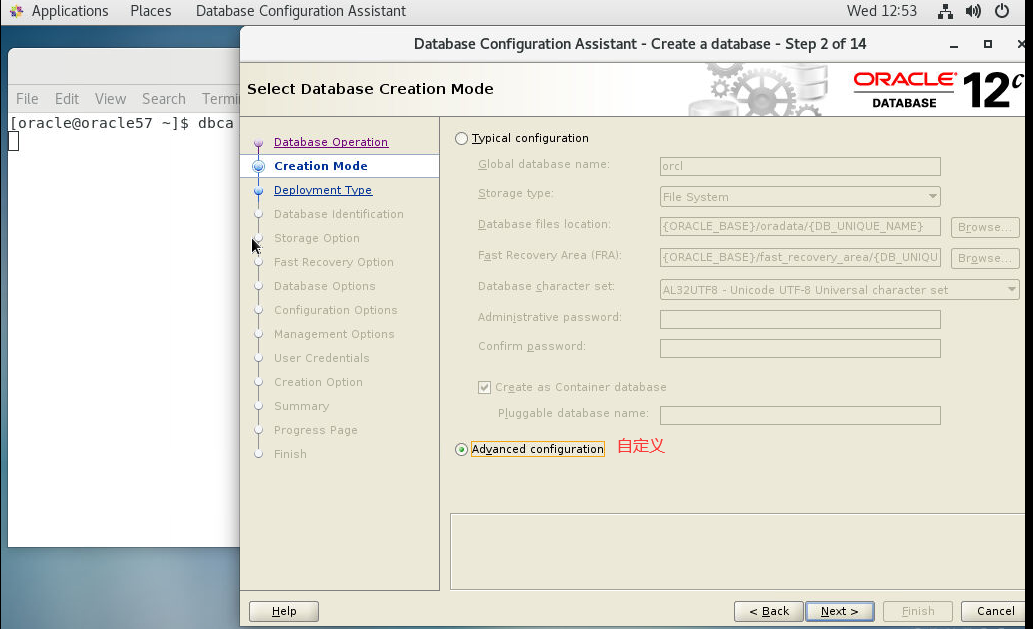Click the Finish step label in sidebar
The height and width of the screenshot is (629, 1033).
(x=291, y=454)
